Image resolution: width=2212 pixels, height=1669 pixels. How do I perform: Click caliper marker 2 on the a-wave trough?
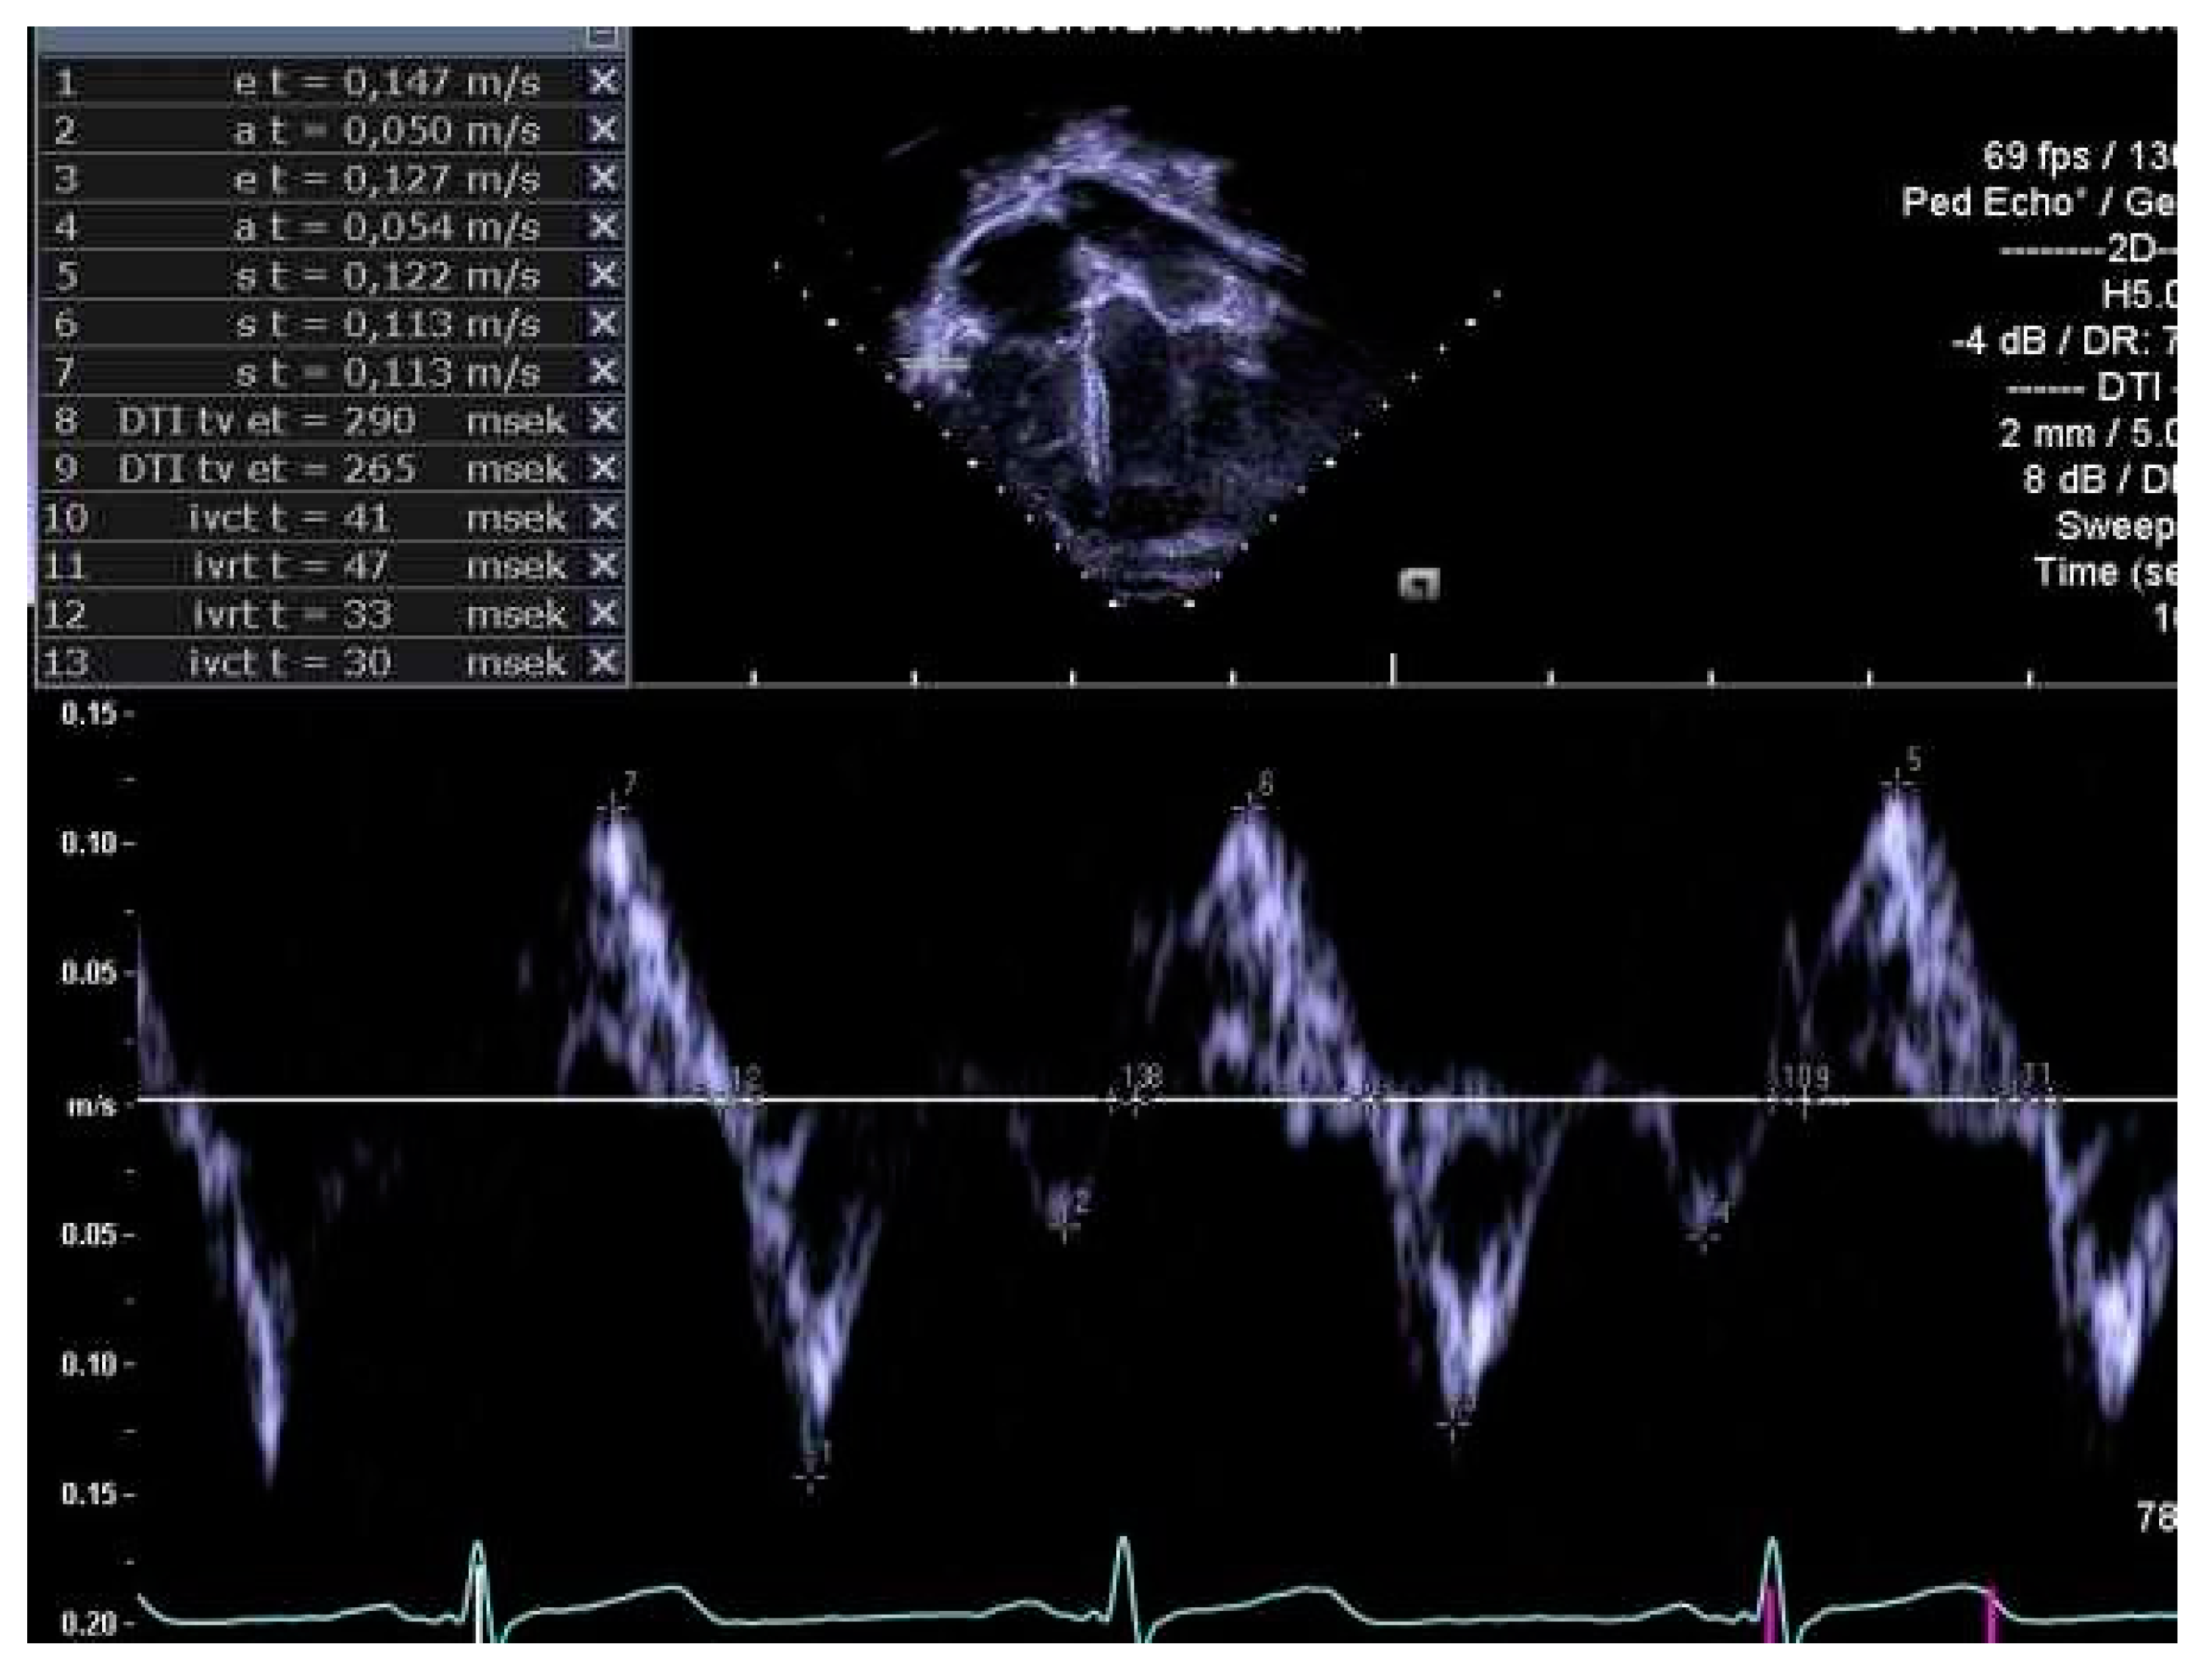pyautogui.click(x=1064, y=1226)
